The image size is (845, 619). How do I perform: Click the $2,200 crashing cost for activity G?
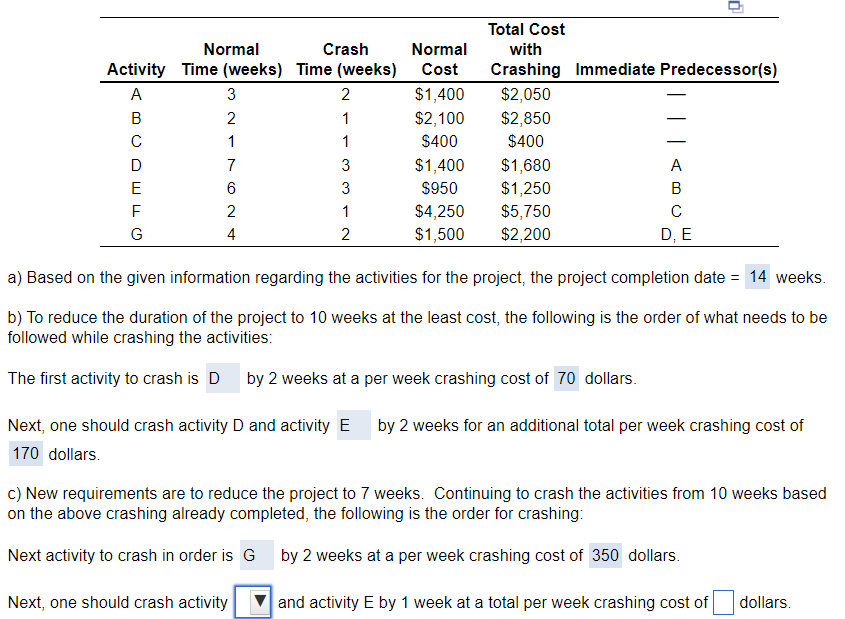click(x=526, y=234)
